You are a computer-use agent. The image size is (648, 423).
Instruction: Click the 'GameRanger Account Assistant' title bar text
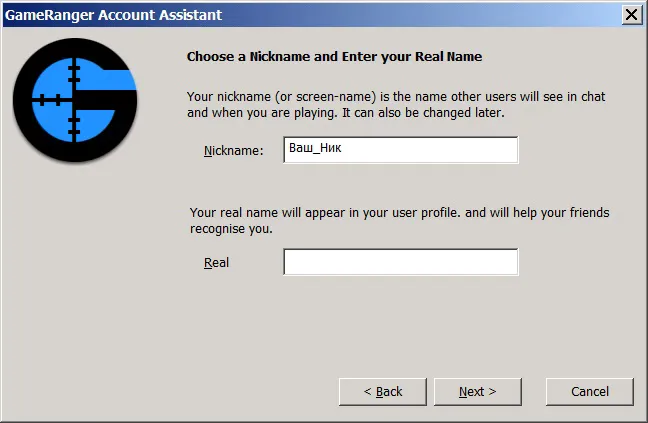[x=114, y=15]
